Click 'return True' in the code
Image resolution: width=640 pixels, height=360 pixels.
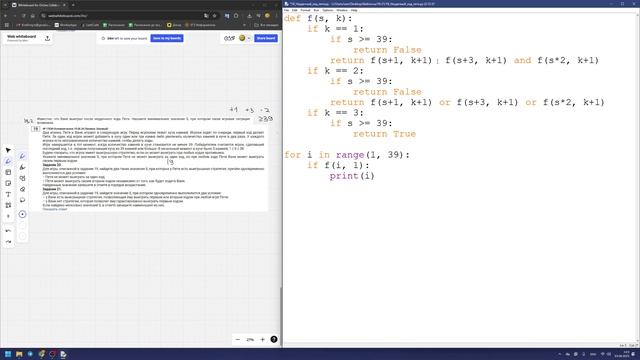coord(384,134)
